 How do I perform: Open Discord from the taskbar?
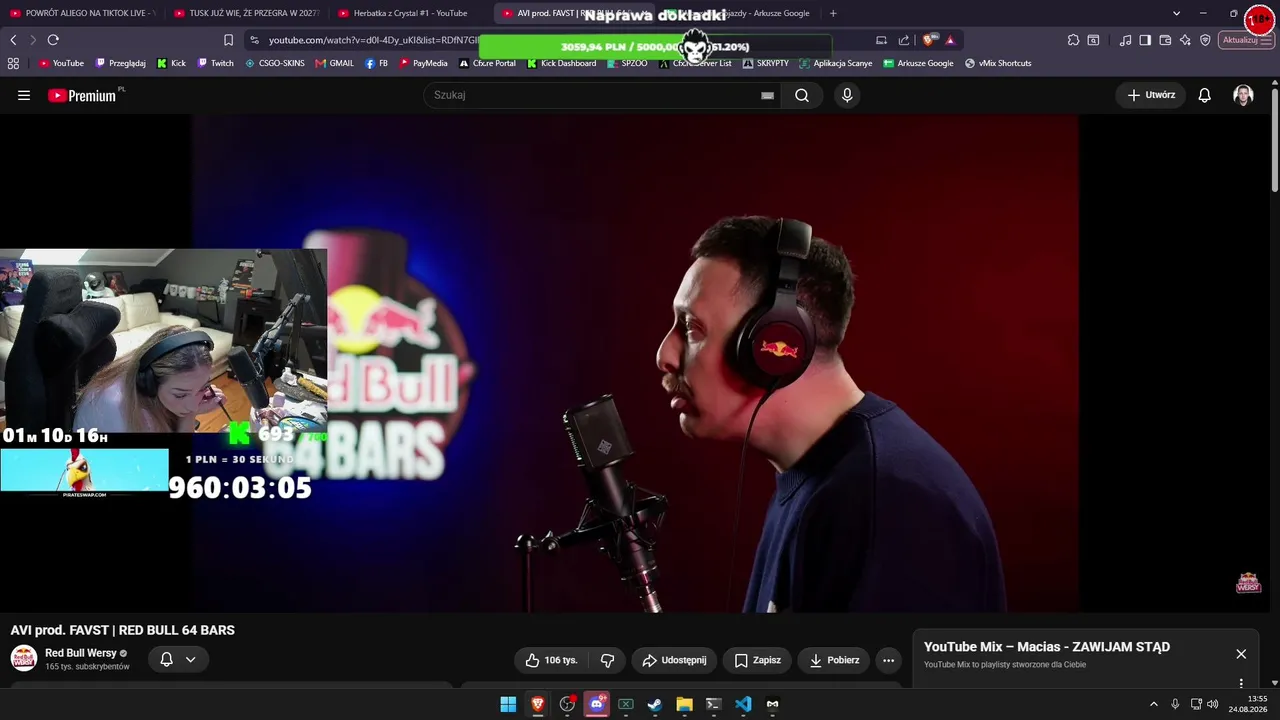point(597,704)
